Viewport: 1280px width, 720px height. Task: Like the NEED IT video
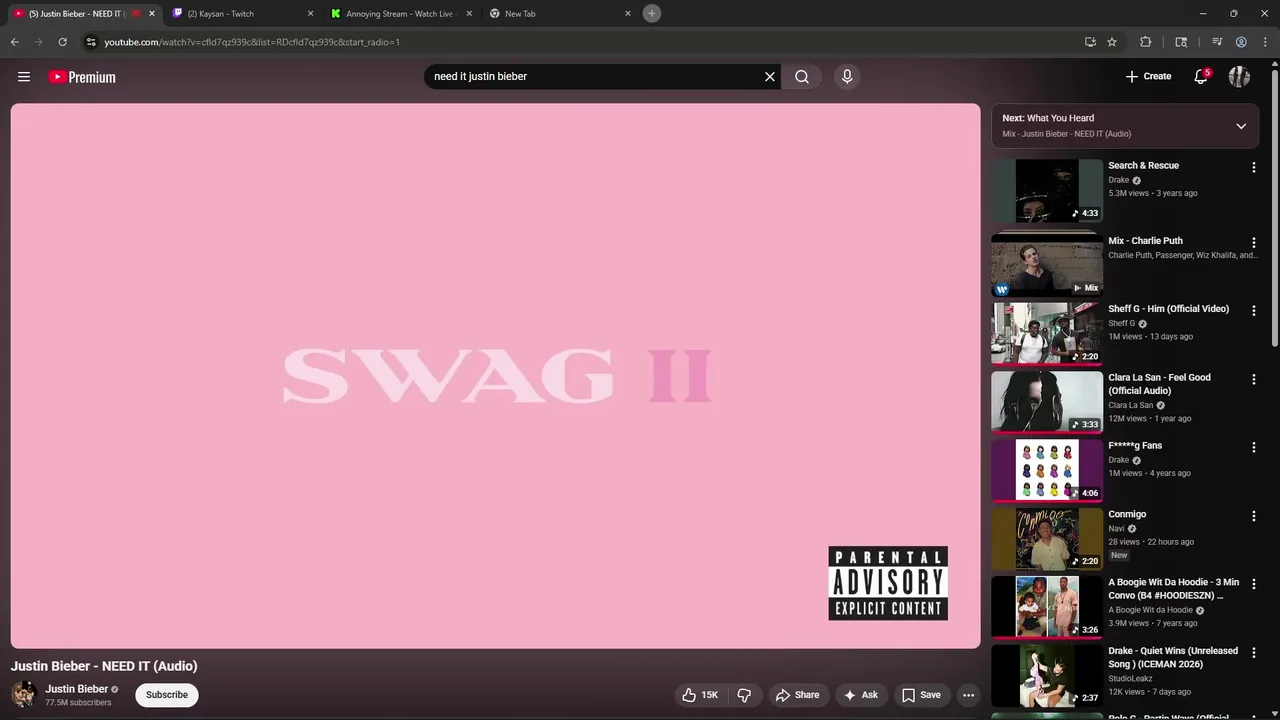point(700,695)
